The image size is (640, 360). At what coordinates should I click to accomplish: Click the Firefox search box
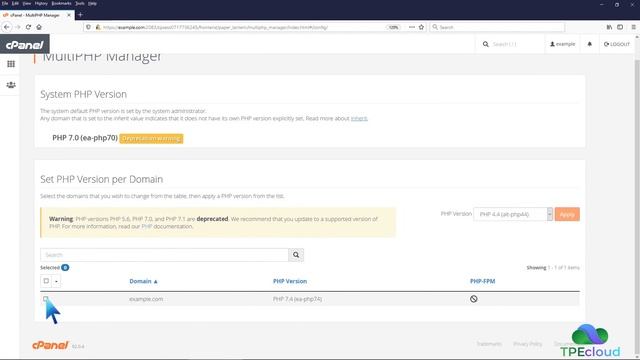pos(497,27)
